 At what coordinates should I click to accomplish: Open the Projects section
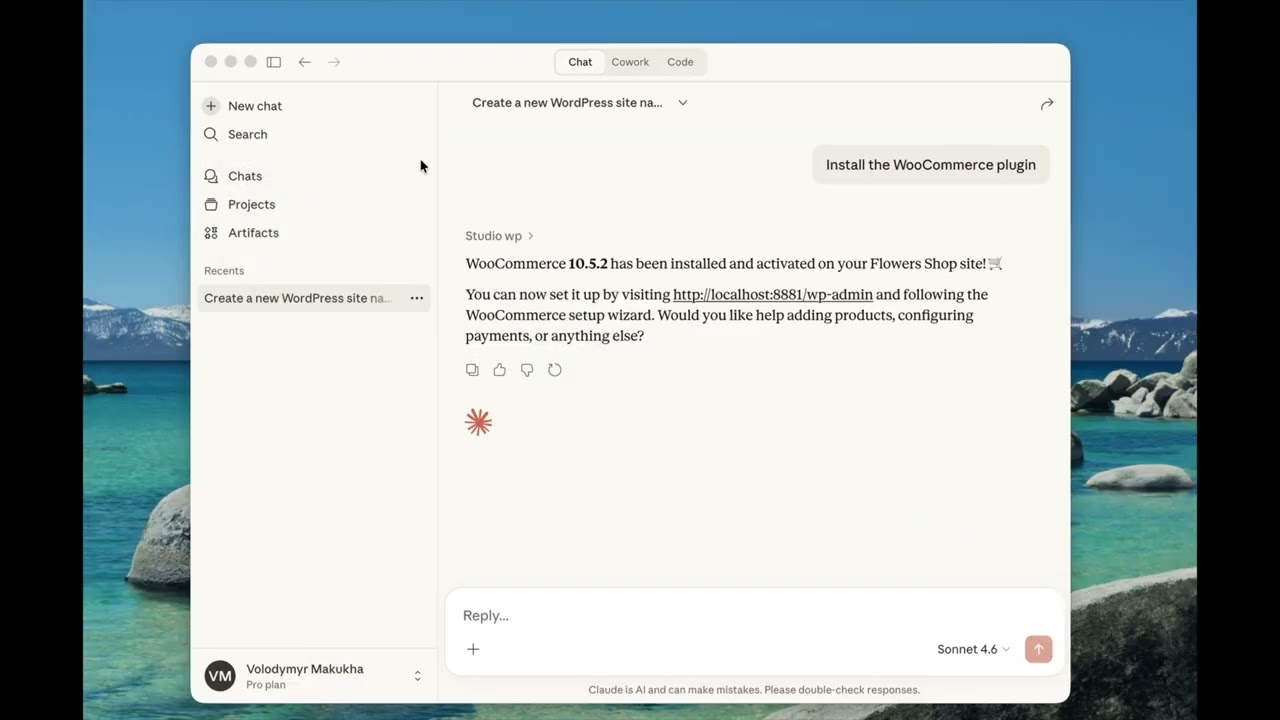point(240,204)
